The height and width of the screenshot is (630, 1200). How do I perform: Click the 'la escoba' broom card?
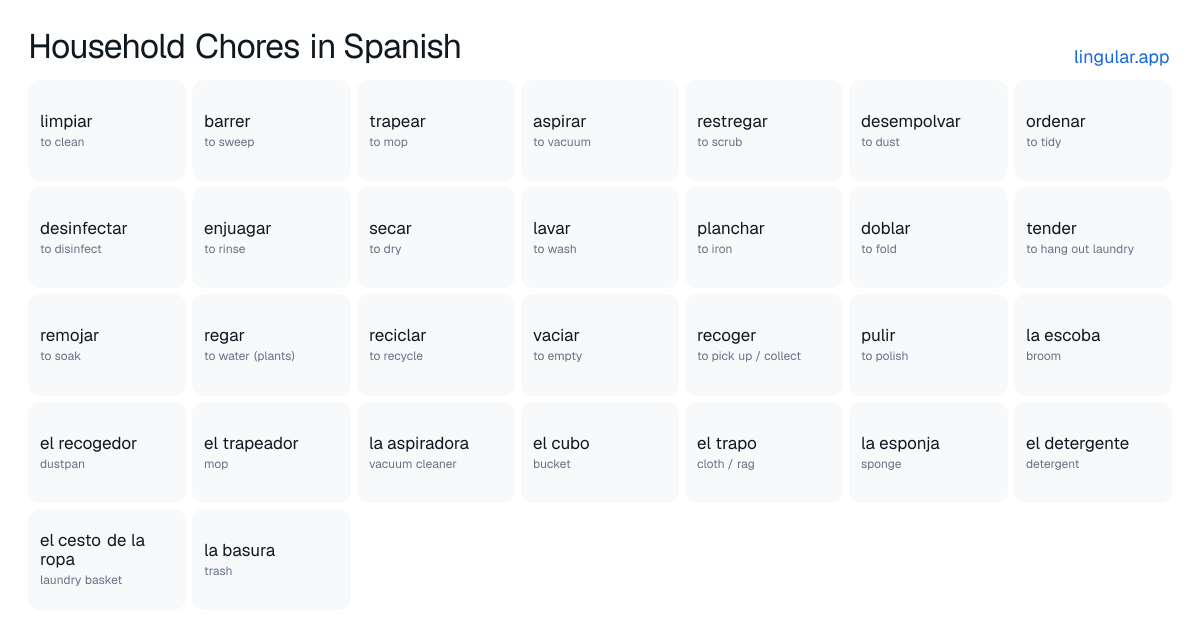(x=1093, y=345)
